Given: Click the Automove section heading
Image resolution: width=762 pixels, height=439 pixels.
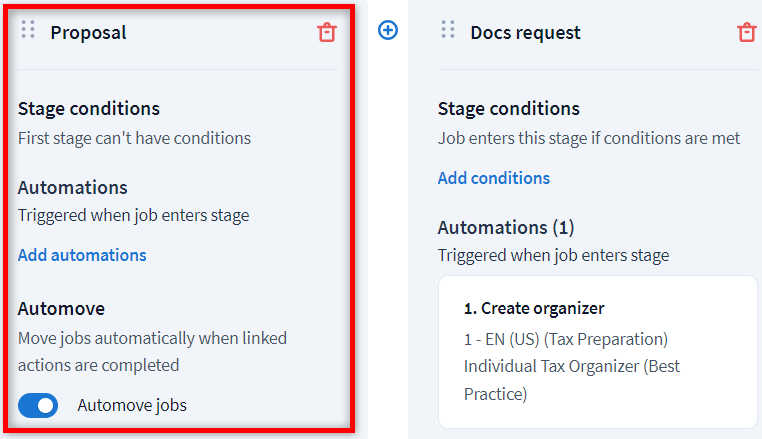Looking at the screenshot, I should [x=61, y=309].
